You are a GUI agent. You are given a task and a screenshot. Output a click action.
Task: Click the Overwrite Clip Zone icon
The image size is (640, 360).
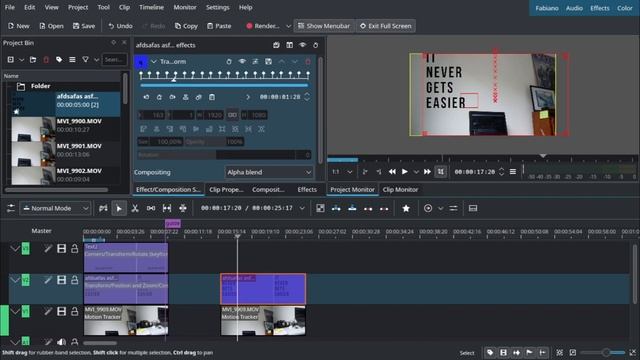pyautogui.click(x=352, y=208)
